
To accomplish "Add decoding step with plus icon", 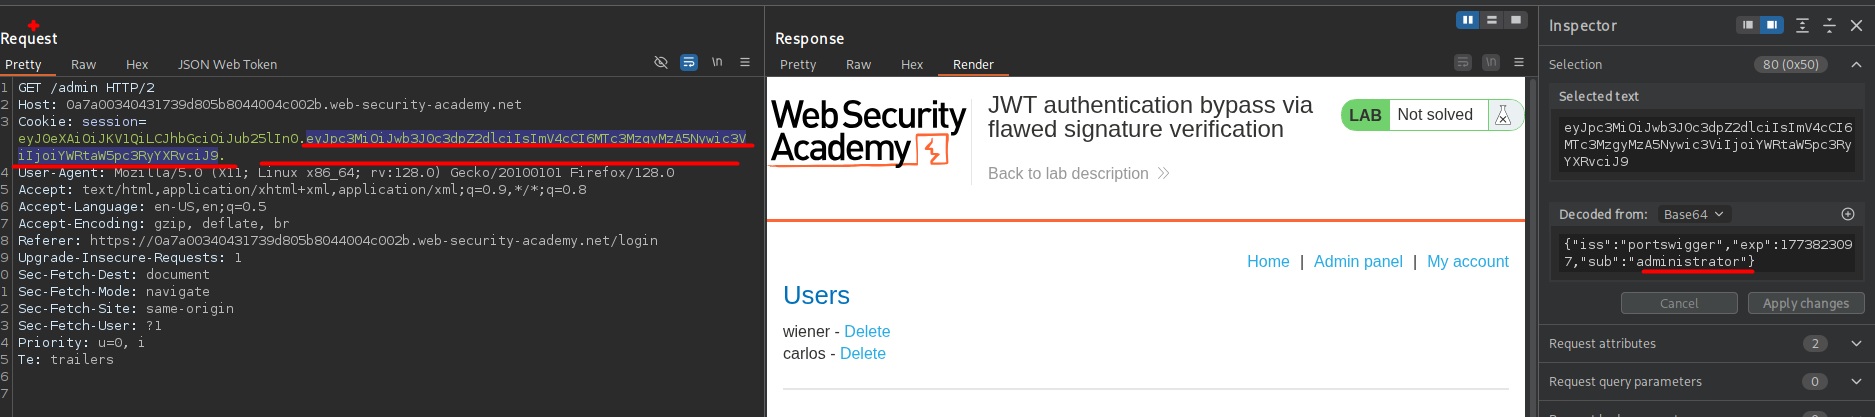I will pyautogui.click(x=1848, y=214).
